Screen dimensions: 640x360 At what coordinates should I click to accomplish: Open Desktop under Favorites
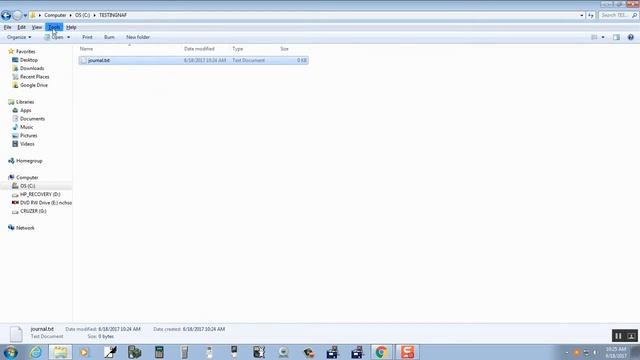[x=25, y=60]
